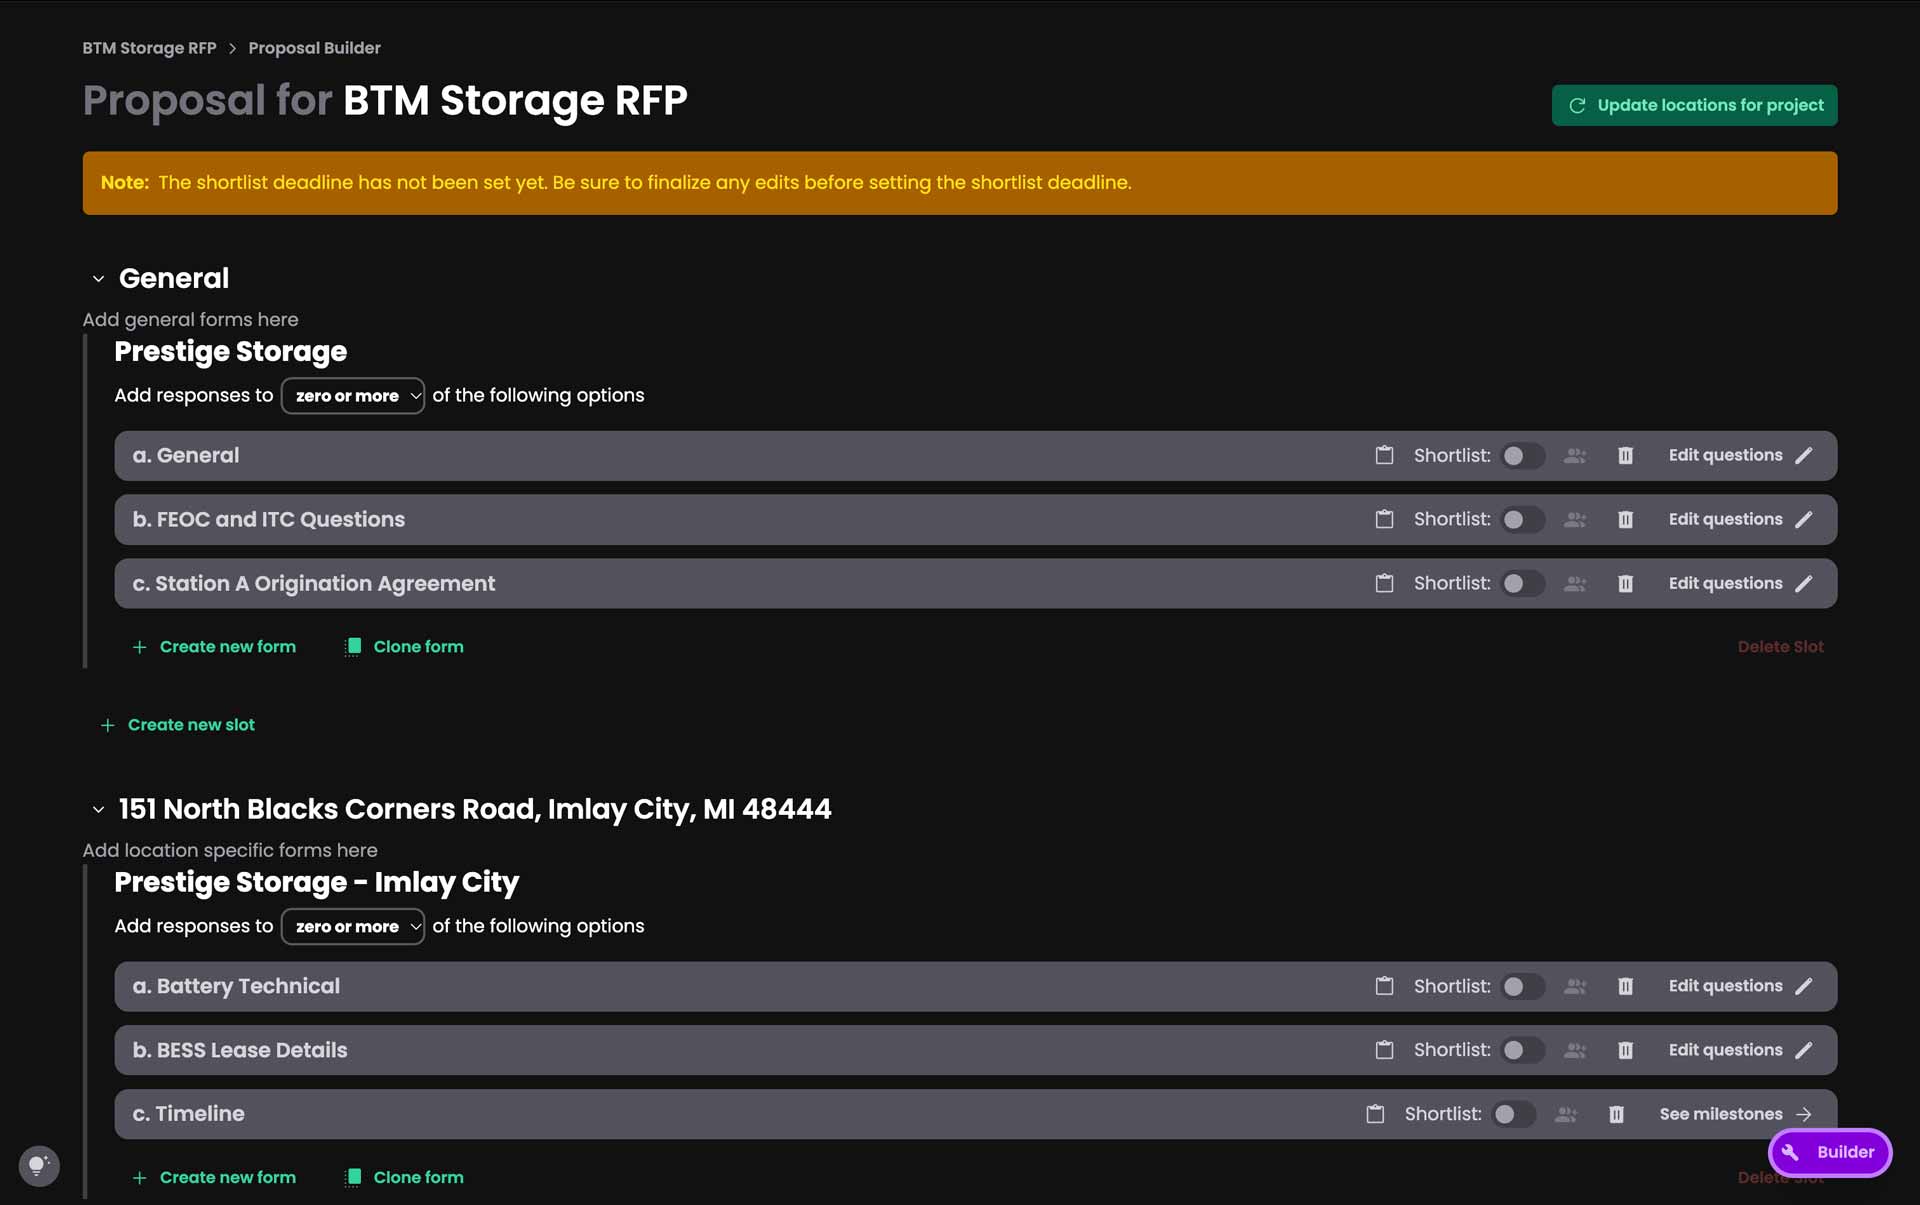Image resolution: width=1920 pixels, height=1205 pixels.
Task: Collapse the 151 North Blacks Corners Road section
Action: [98, 810]
